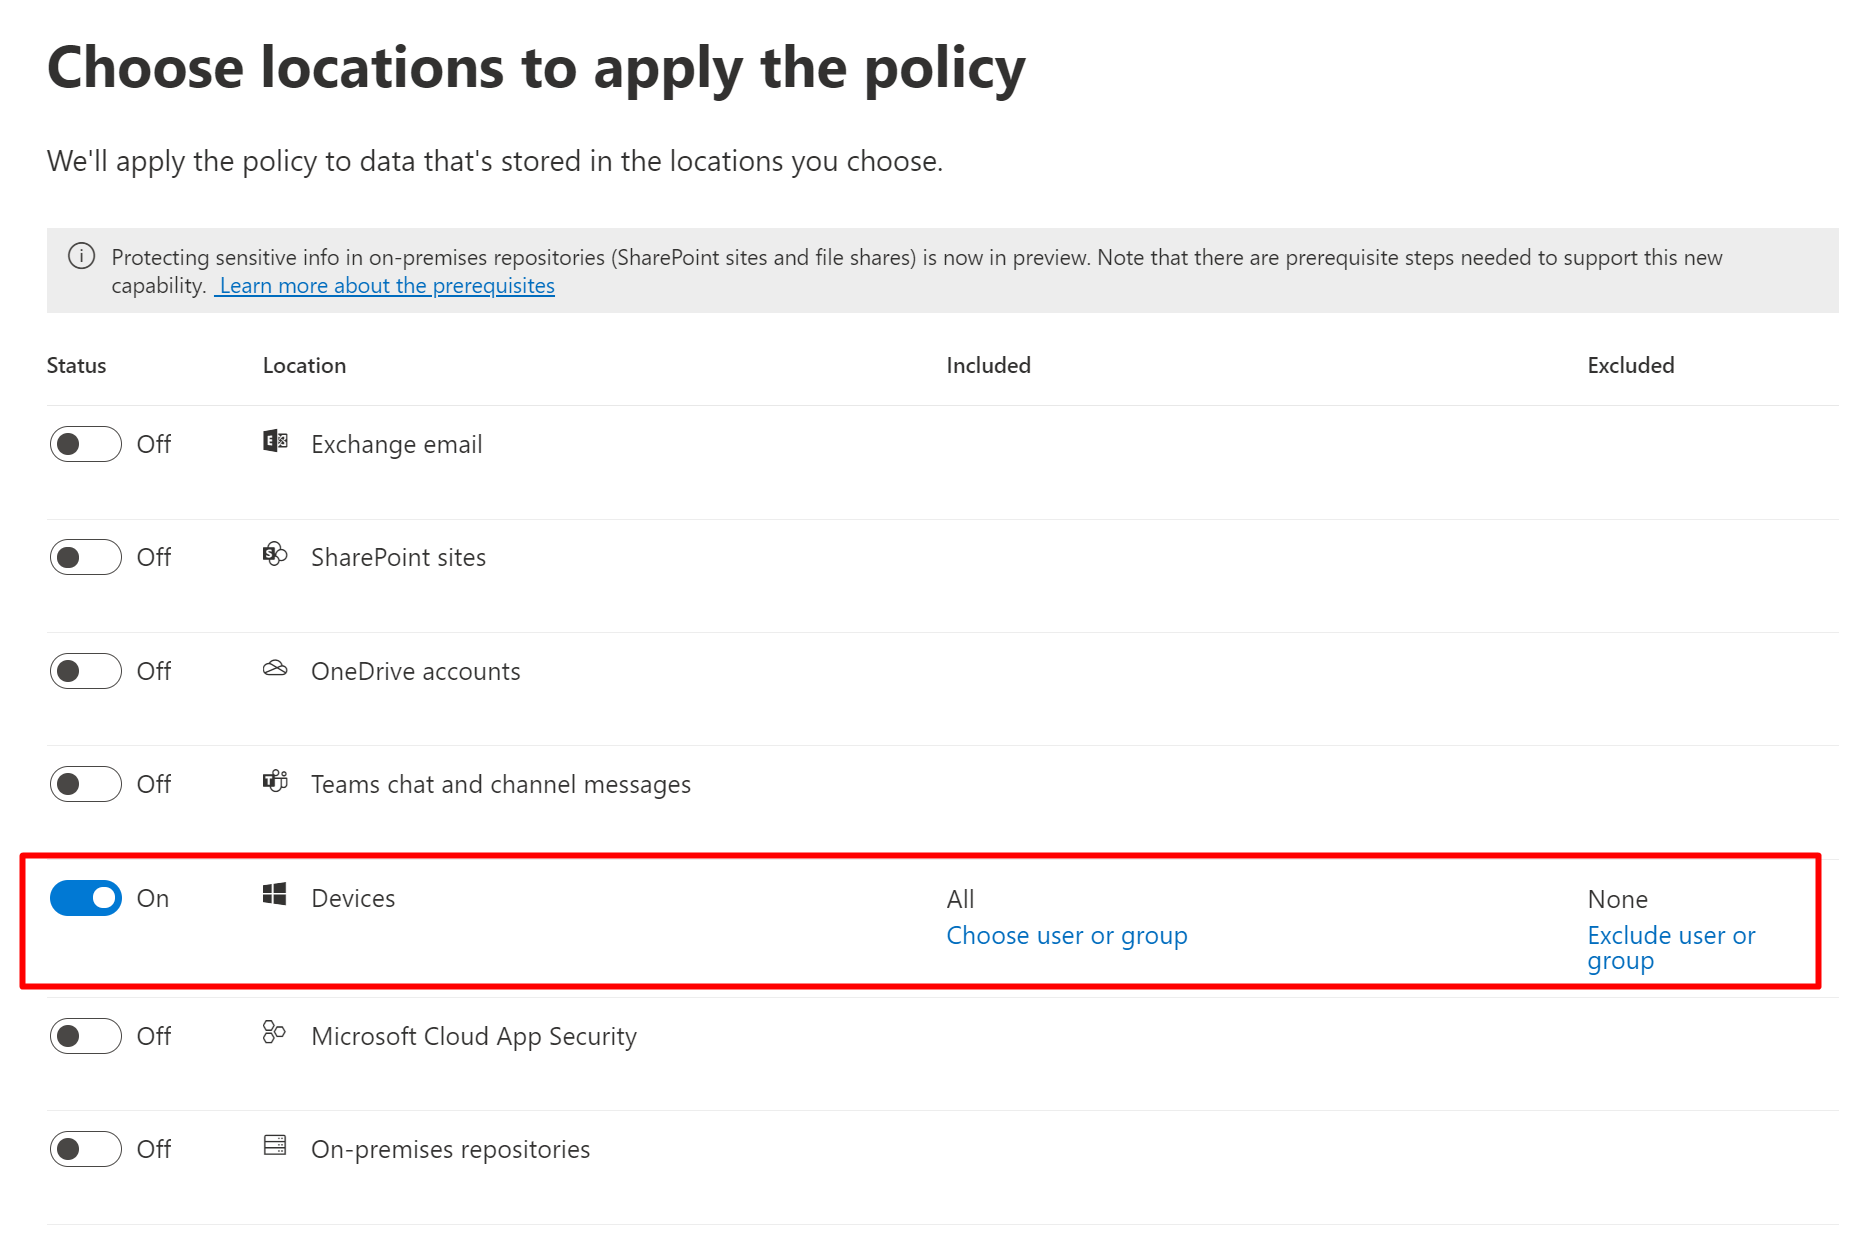Image resolution: width=1861 pixels, height=1257 pixels.
Task: Enable the Exchange email toggle
Action: coord(86,444)
